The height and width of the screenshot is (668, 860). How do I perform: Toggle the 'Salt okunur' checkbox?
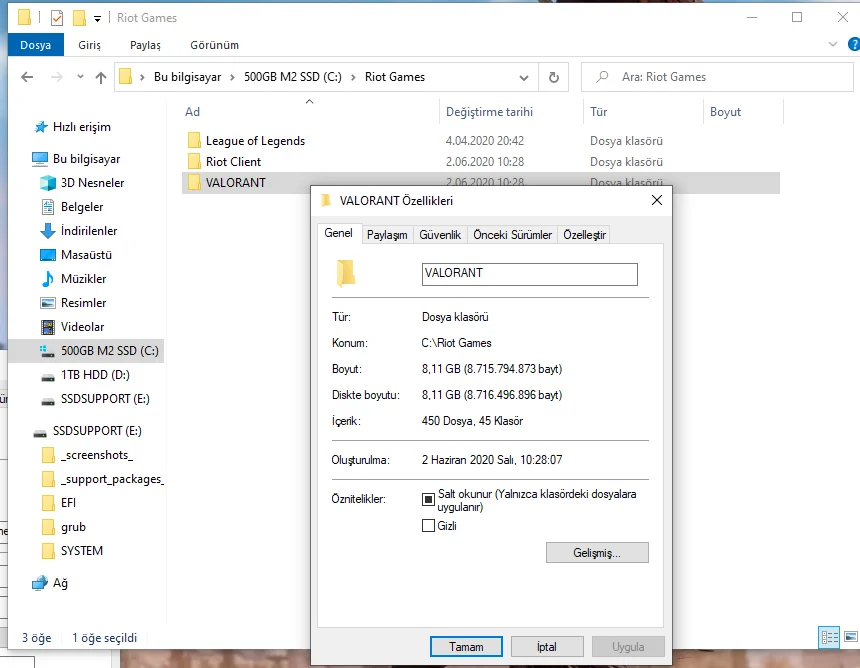(x=428, y=500)
